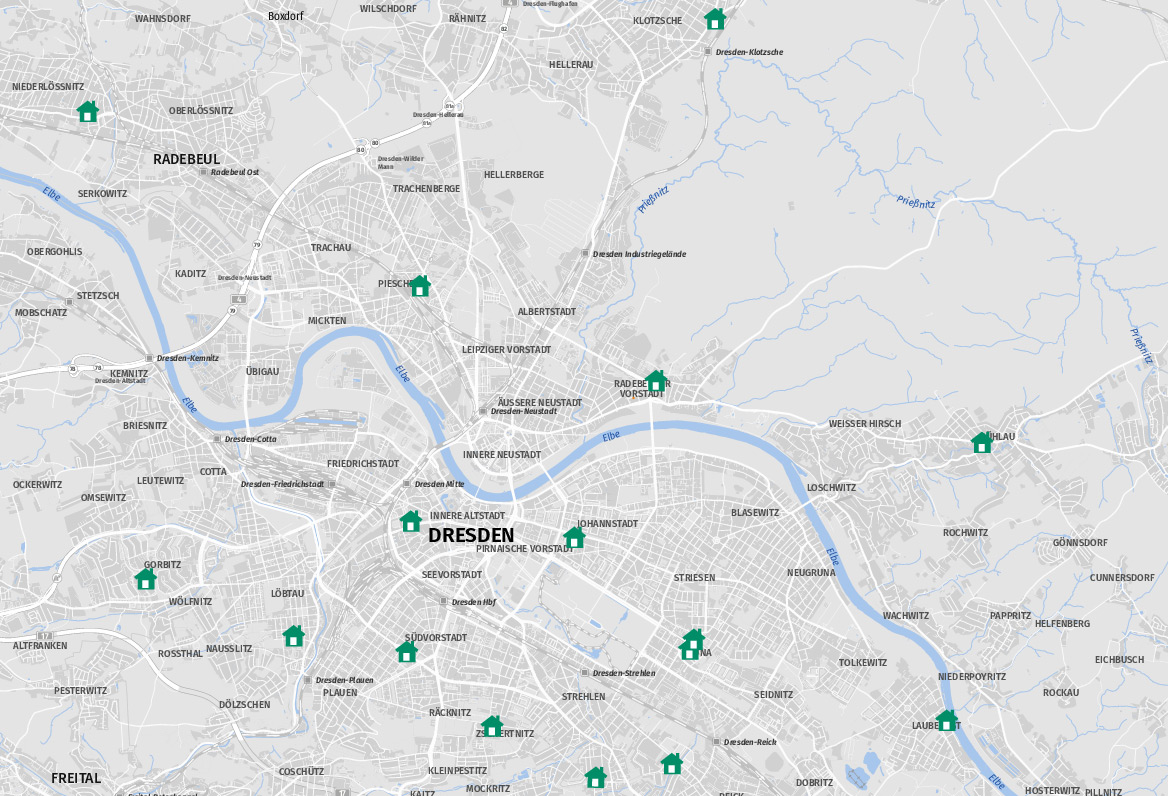Open house marker beside Innere Altstadt
This screenshot has width=1168, height=796.
click(x=410, y=521)
